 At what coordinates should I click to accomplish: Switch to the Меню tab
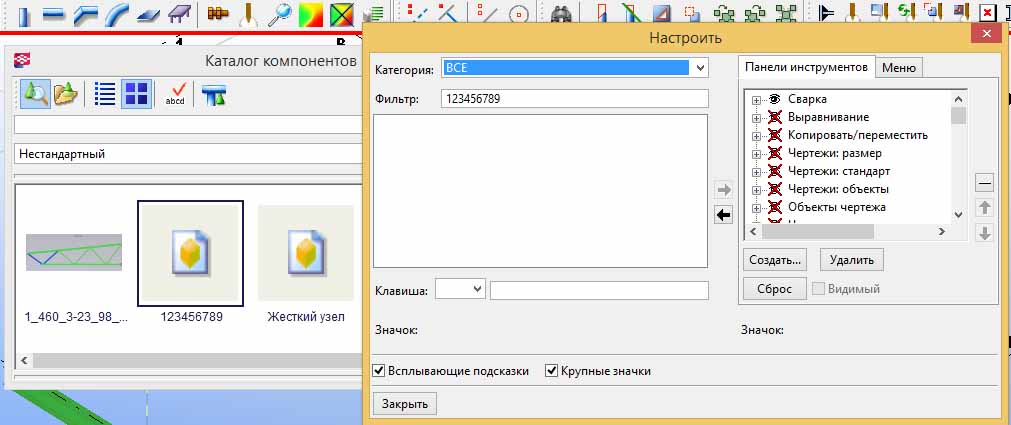tap(899, 68)
